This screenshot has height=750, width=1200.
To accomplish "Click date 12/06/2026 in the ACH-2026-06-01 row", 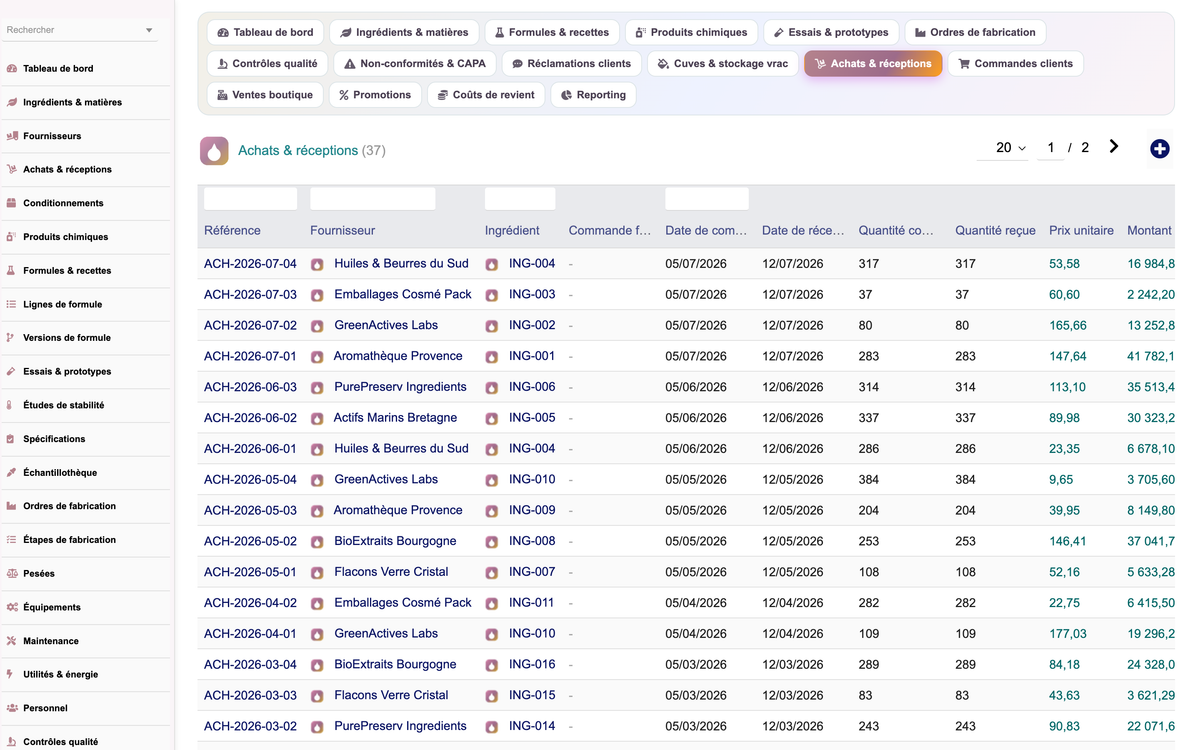I will [792, 448].
